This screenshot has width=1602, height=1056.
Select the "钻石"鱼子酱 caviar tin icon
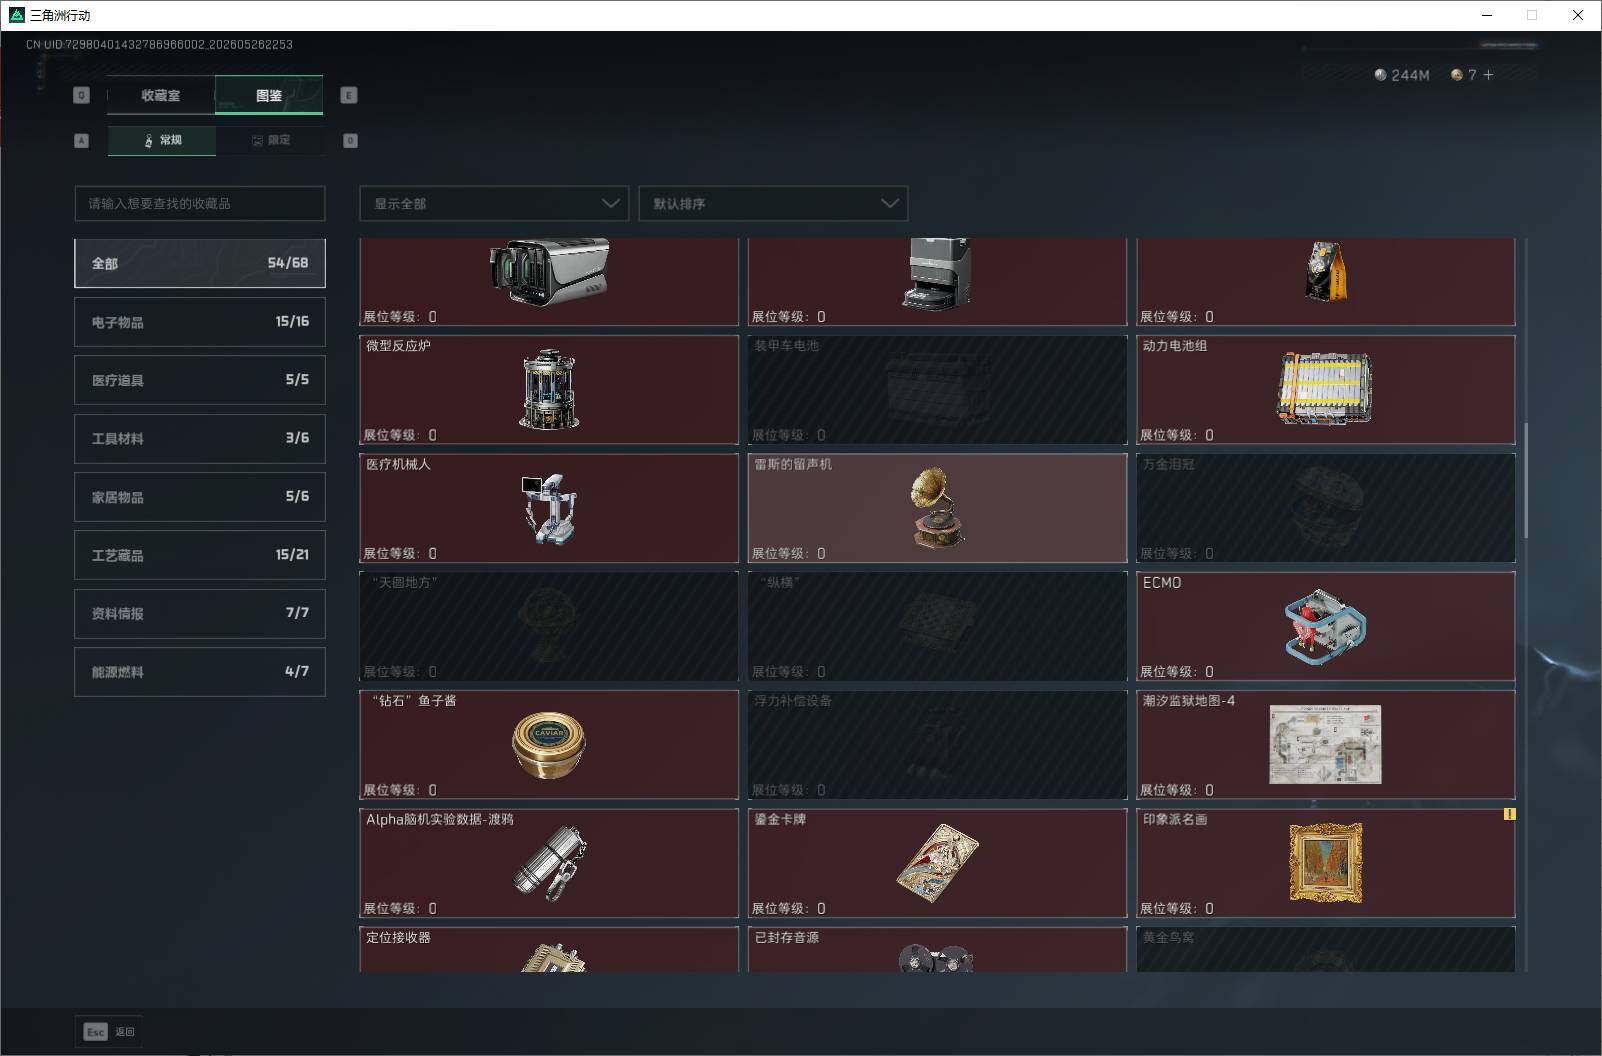coord(548,745)
